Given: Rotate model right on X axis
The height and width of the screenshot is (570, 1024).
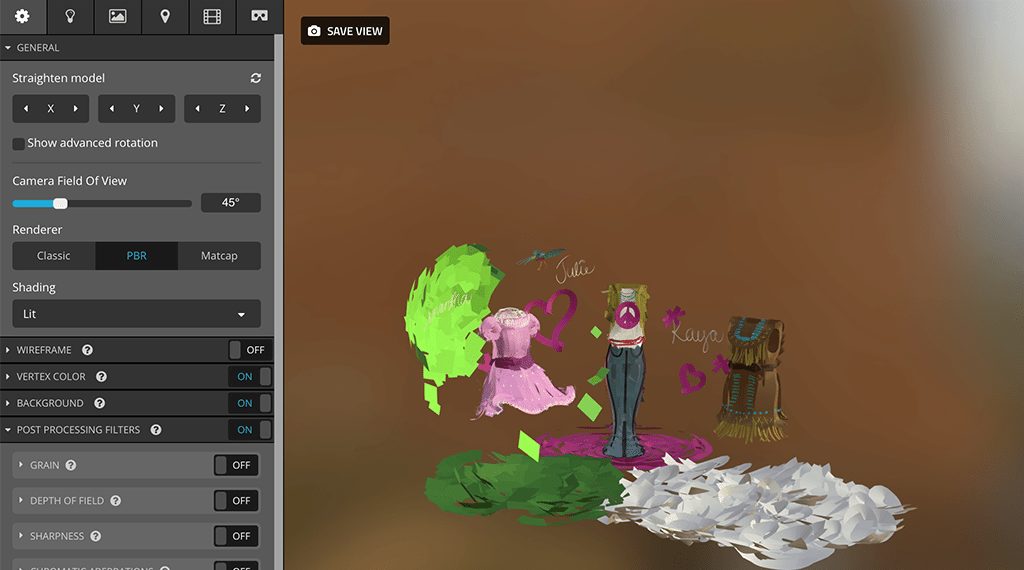Looking at the screenshot, I should coord(76,108).
